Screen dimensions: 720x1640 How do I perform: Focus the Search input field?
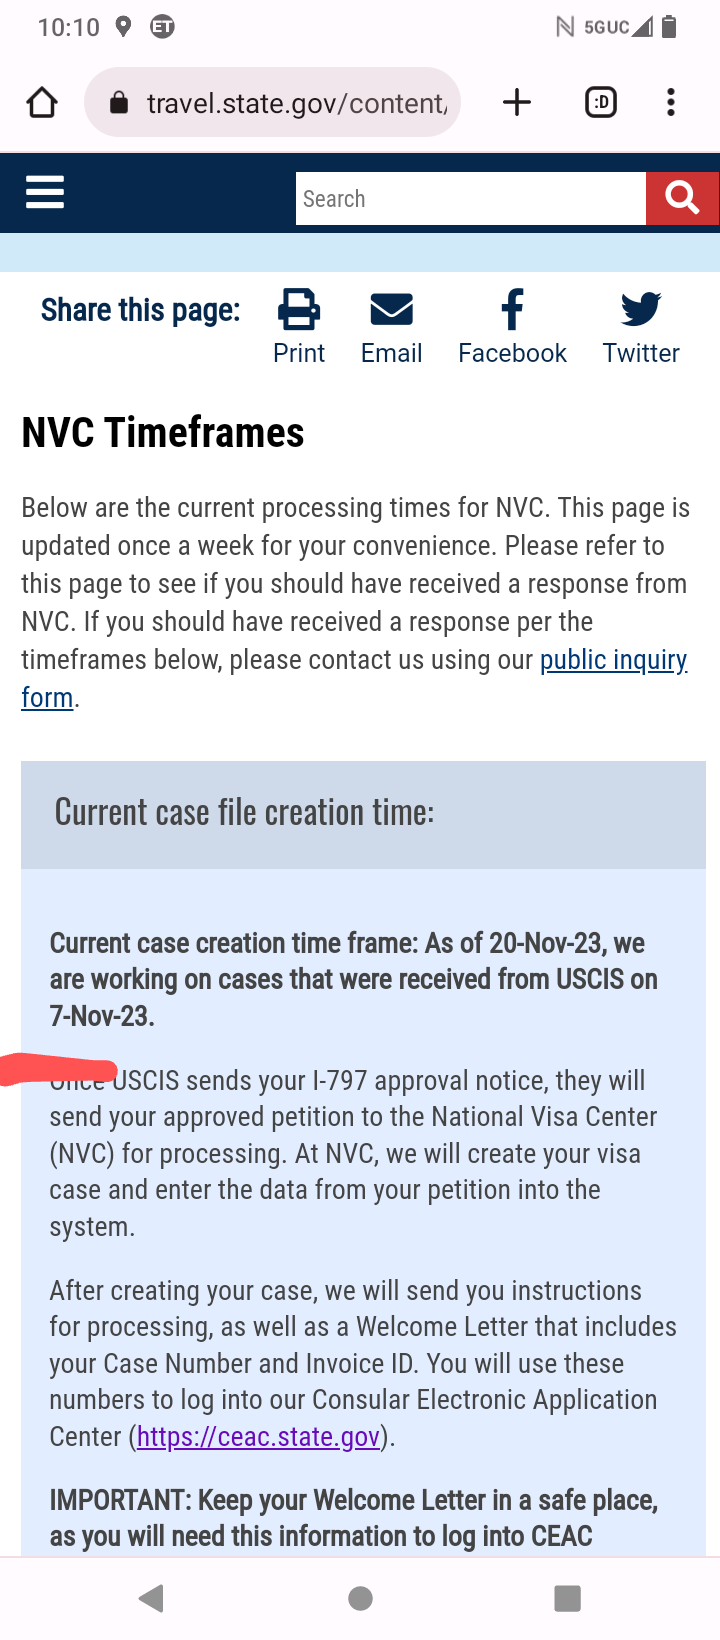[471, 198]
